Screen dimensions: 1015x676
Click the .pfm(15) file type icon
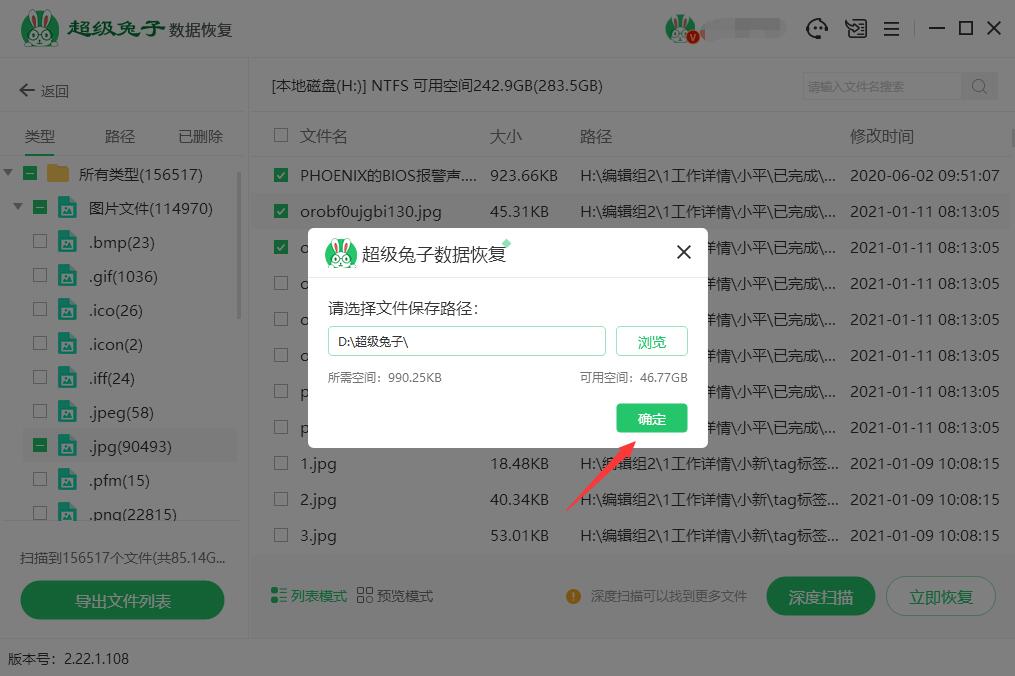[x=67, y=480]
